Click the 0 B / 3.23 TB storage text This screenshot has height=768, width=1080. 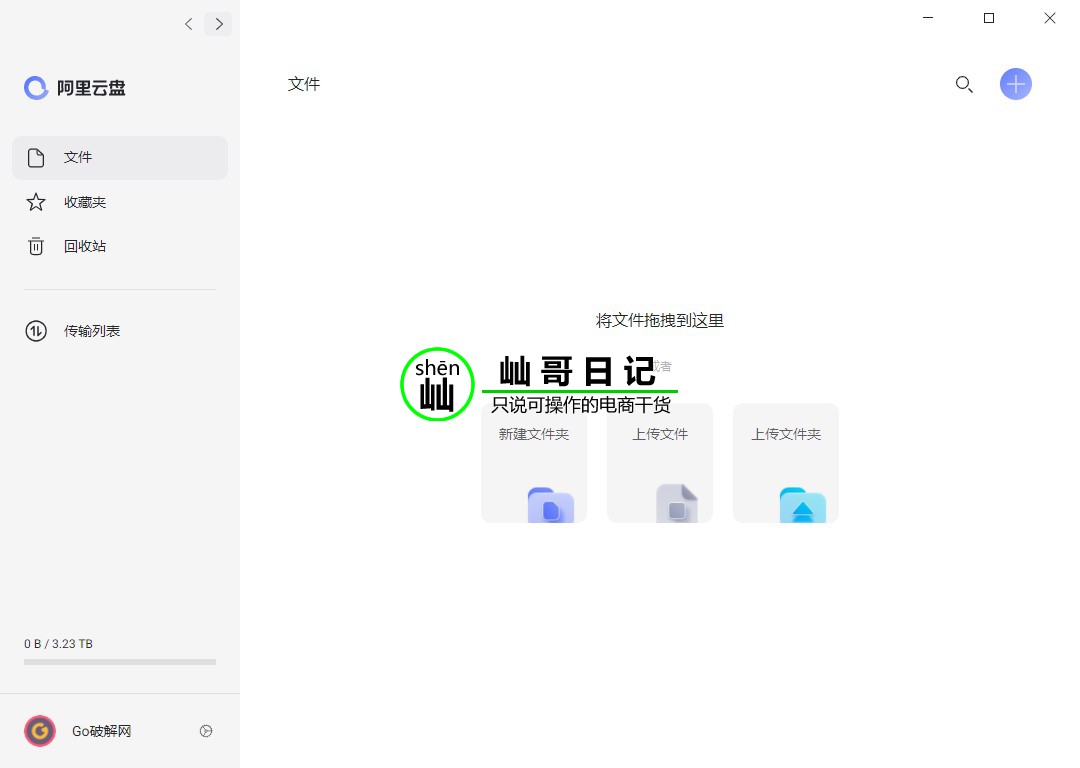click(59, 643)
